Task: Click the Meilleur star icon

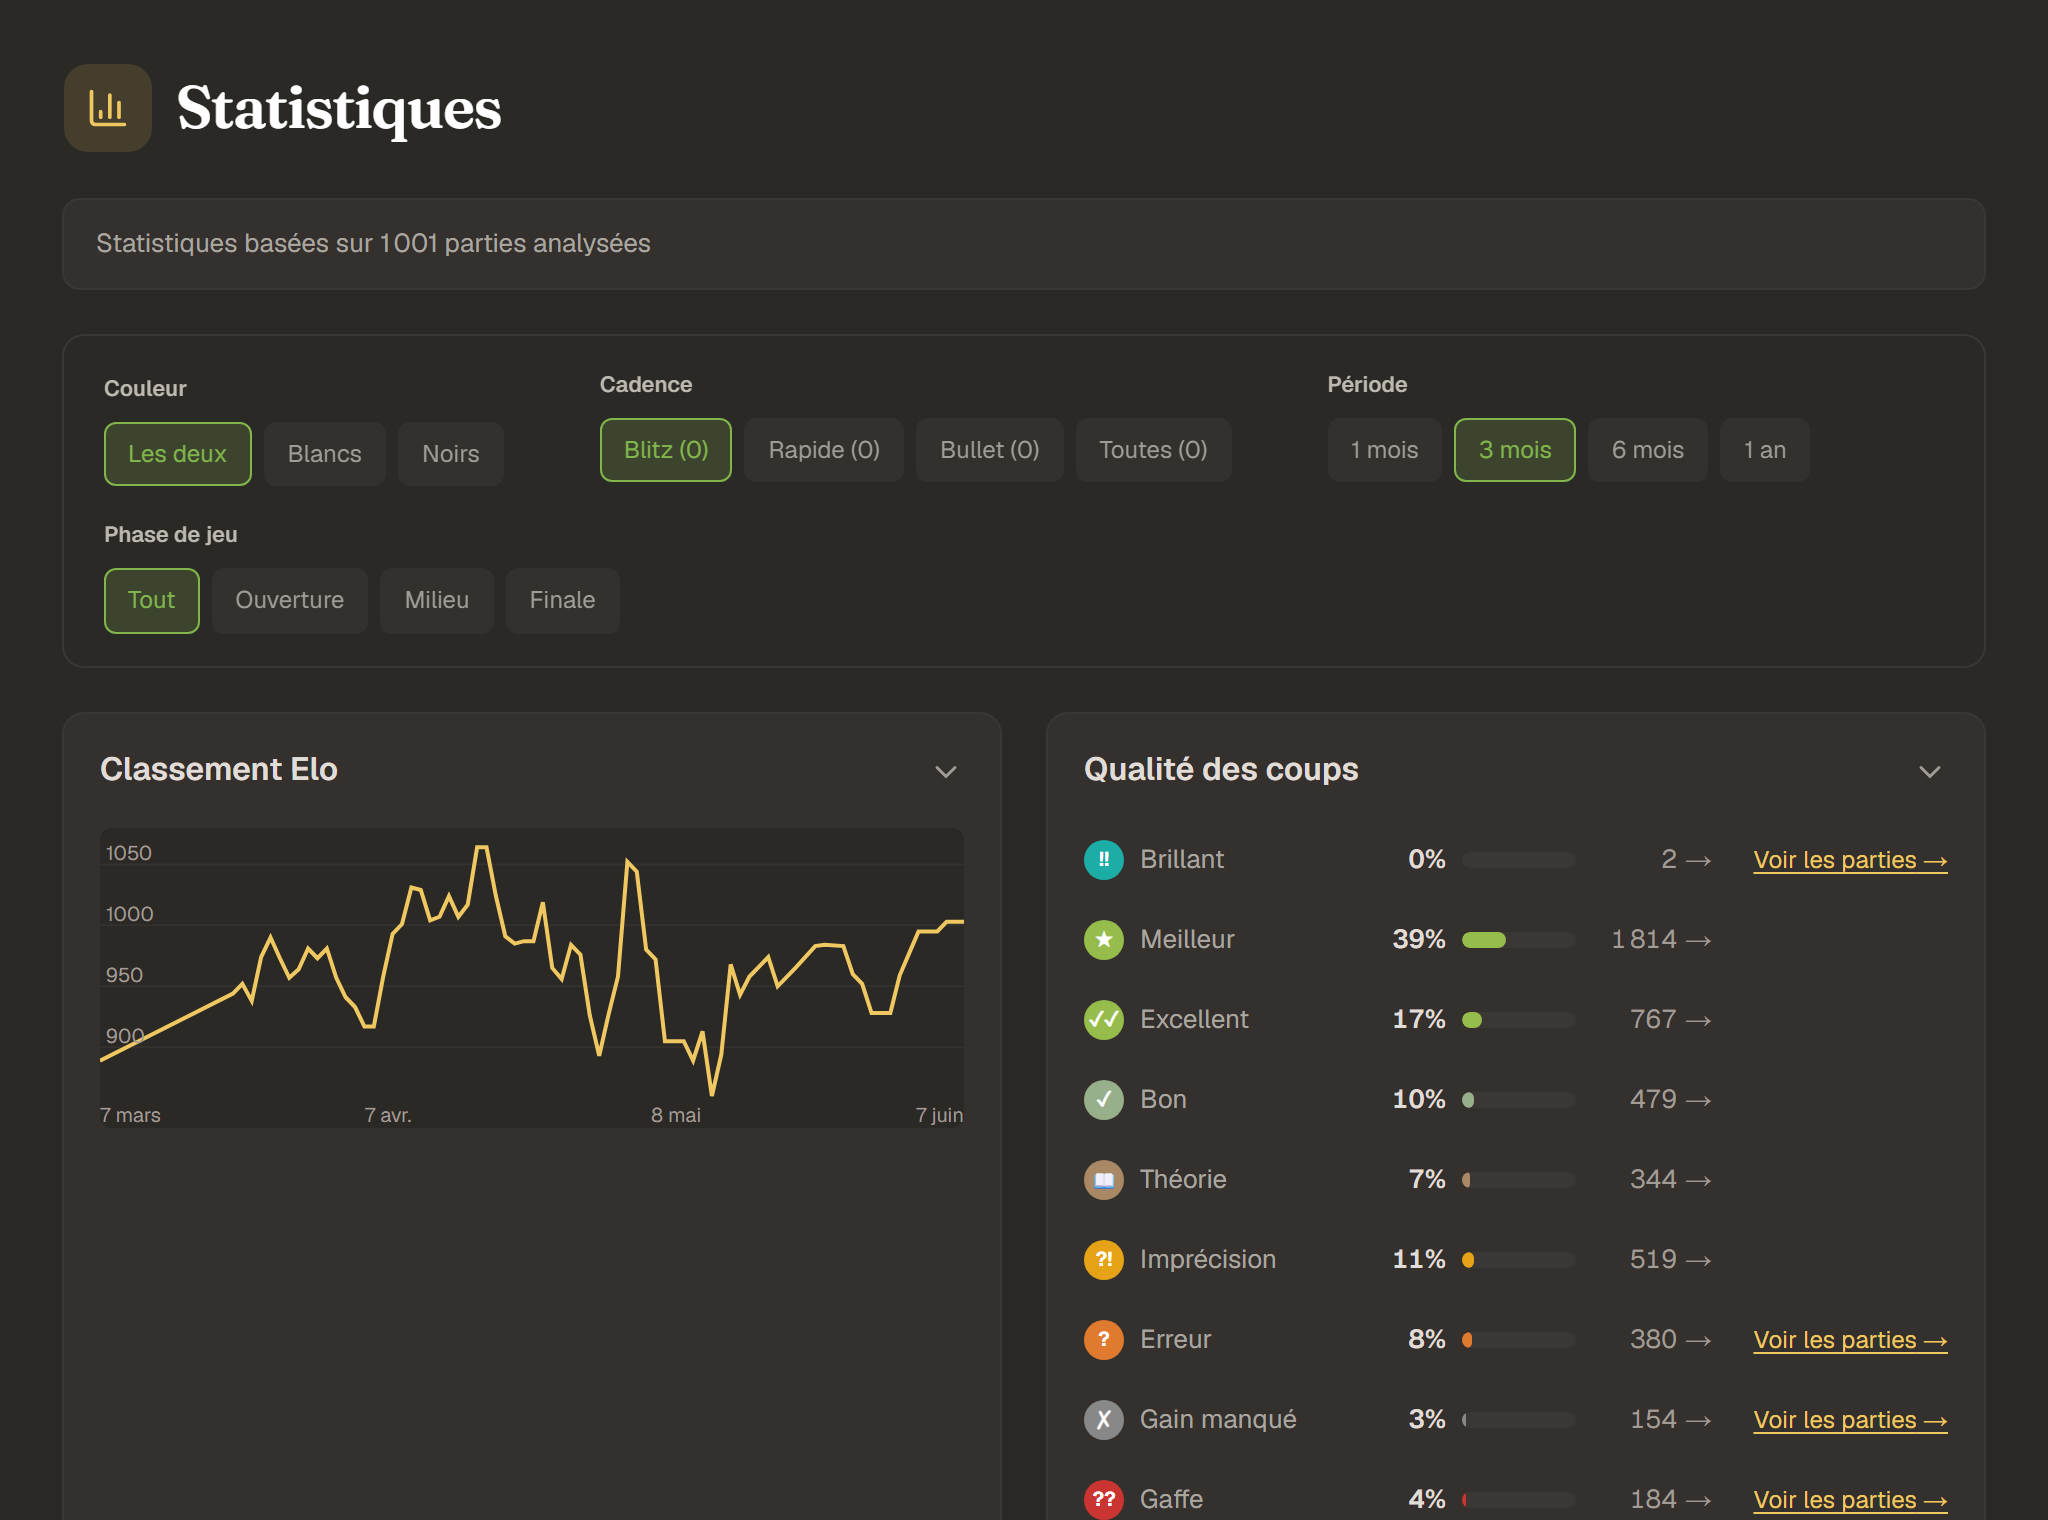Action: point(1104,940)
